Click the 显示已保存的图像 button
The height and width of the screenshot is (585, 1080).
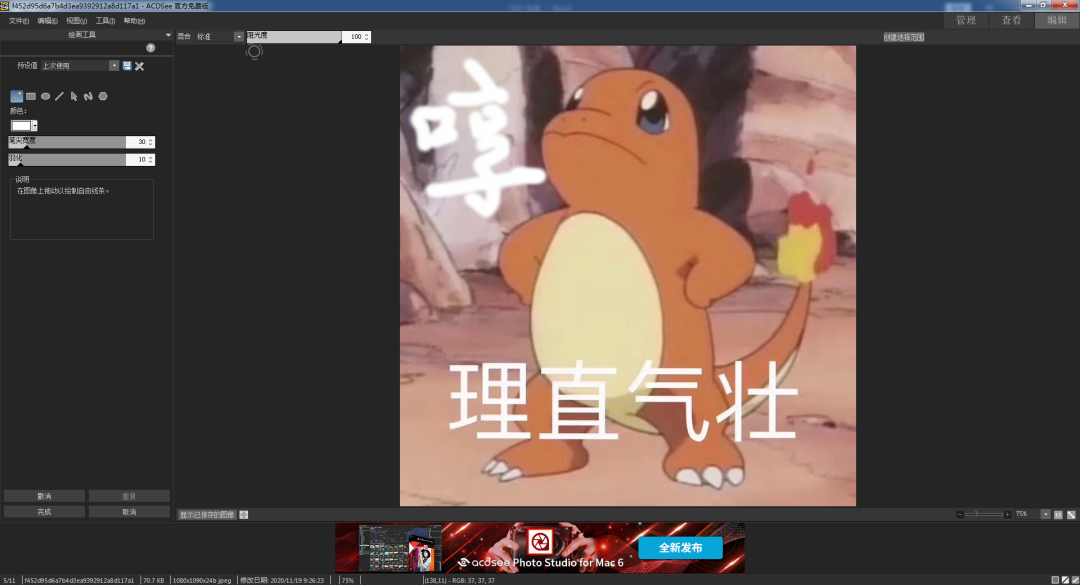(x=207, y=515)
